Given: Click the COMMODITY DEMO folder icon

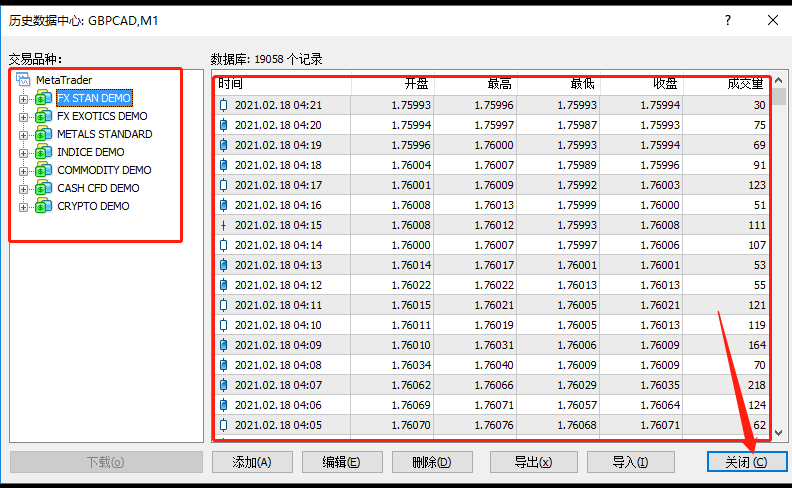Looking at the screenshot, I should [43, 170].
